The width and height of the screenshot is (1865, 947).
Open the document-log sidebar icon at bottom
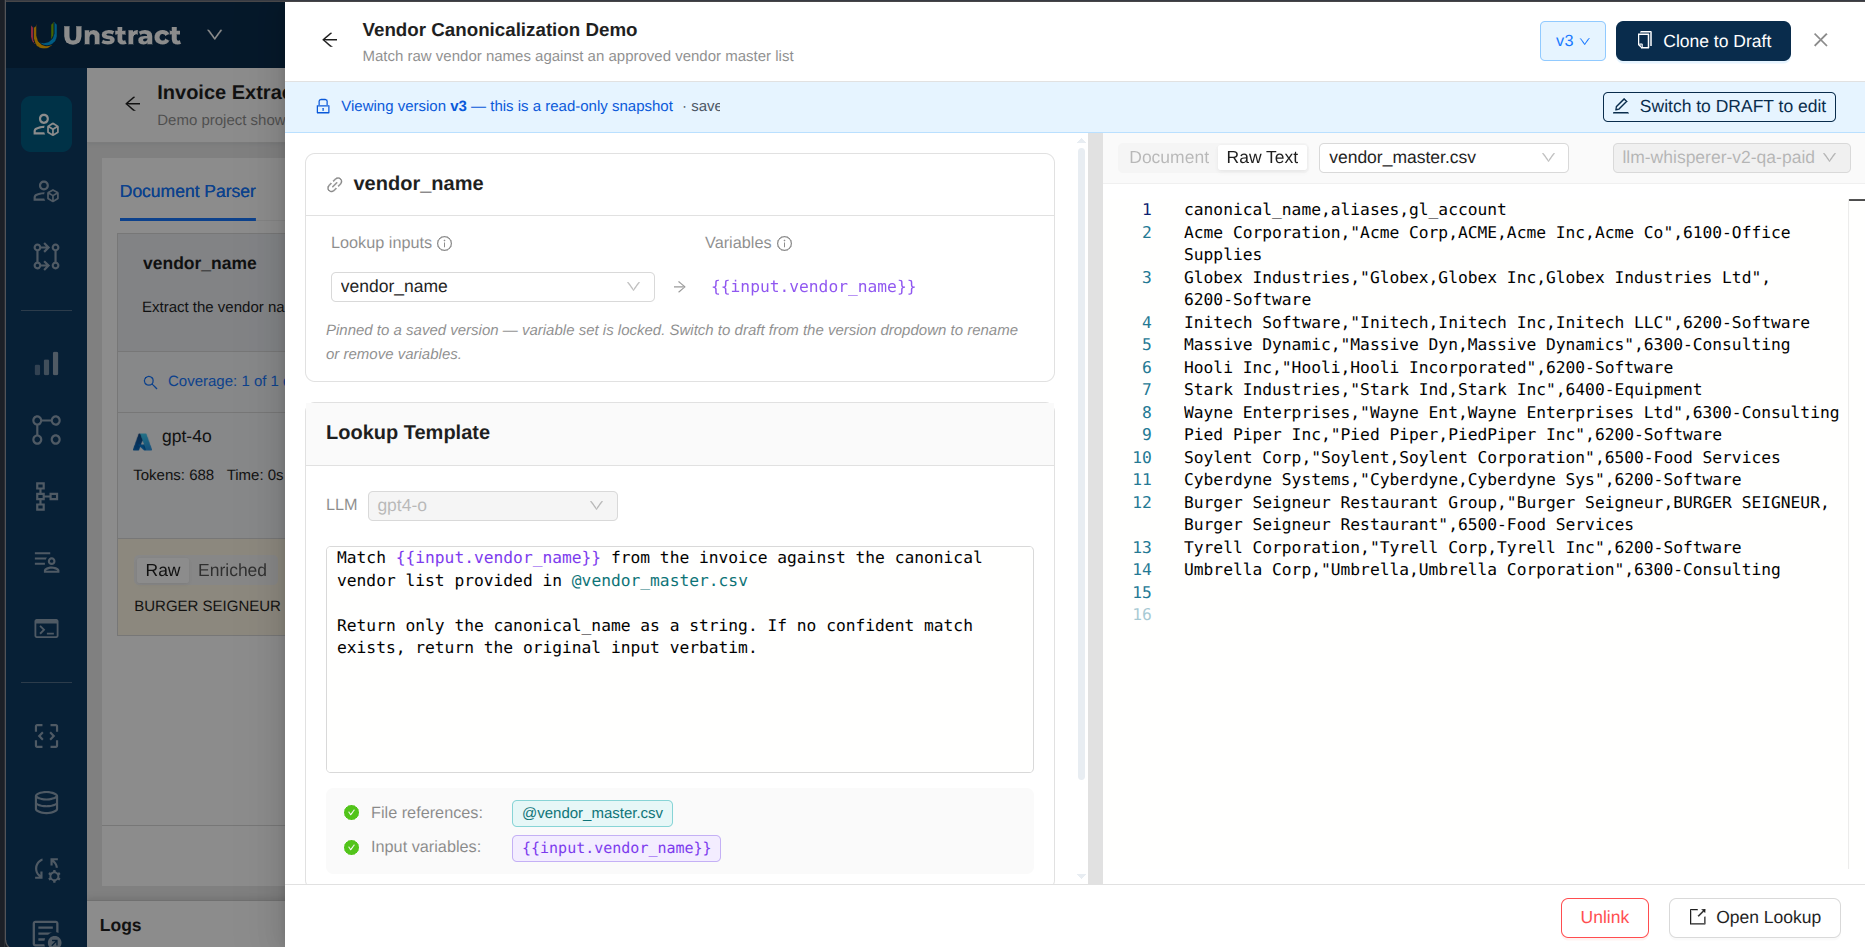click(x=46, y=933)
